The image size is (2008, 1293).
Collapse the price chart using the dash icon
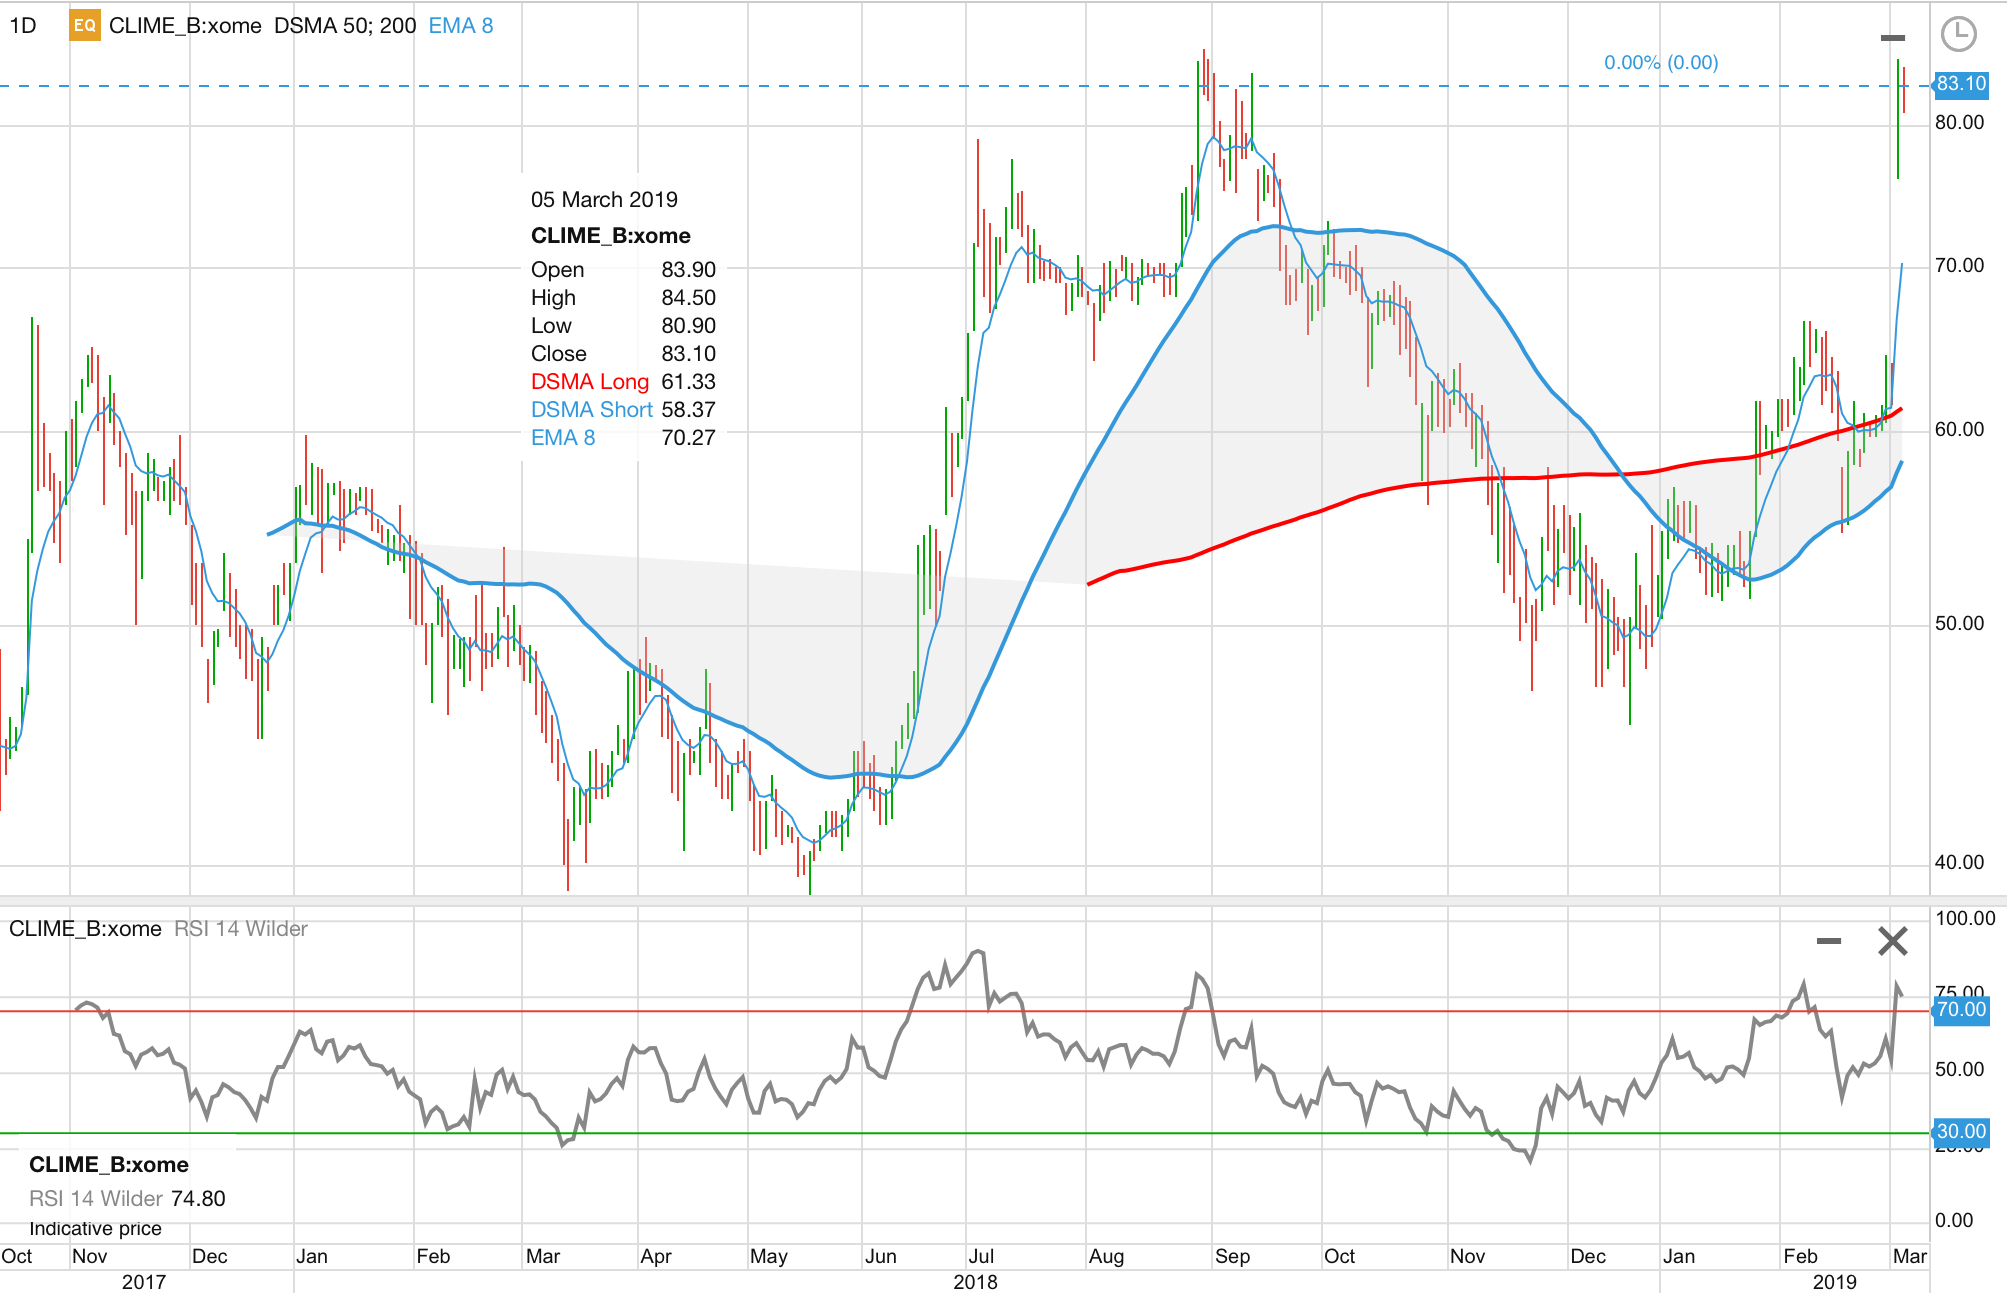click(1892, 38)
